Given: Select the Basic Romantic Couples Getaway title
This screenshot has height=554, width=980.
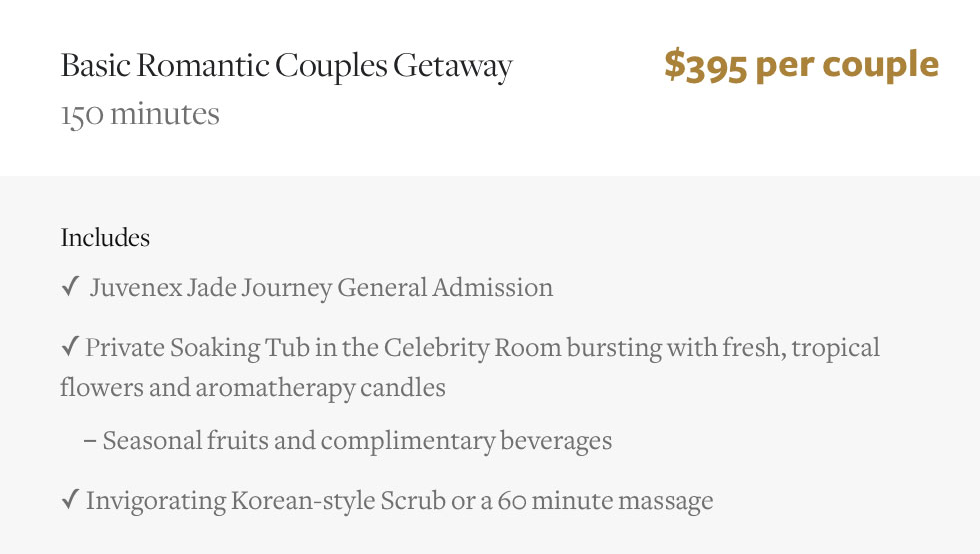Looking at the screenshot, I should pos(286,66).
